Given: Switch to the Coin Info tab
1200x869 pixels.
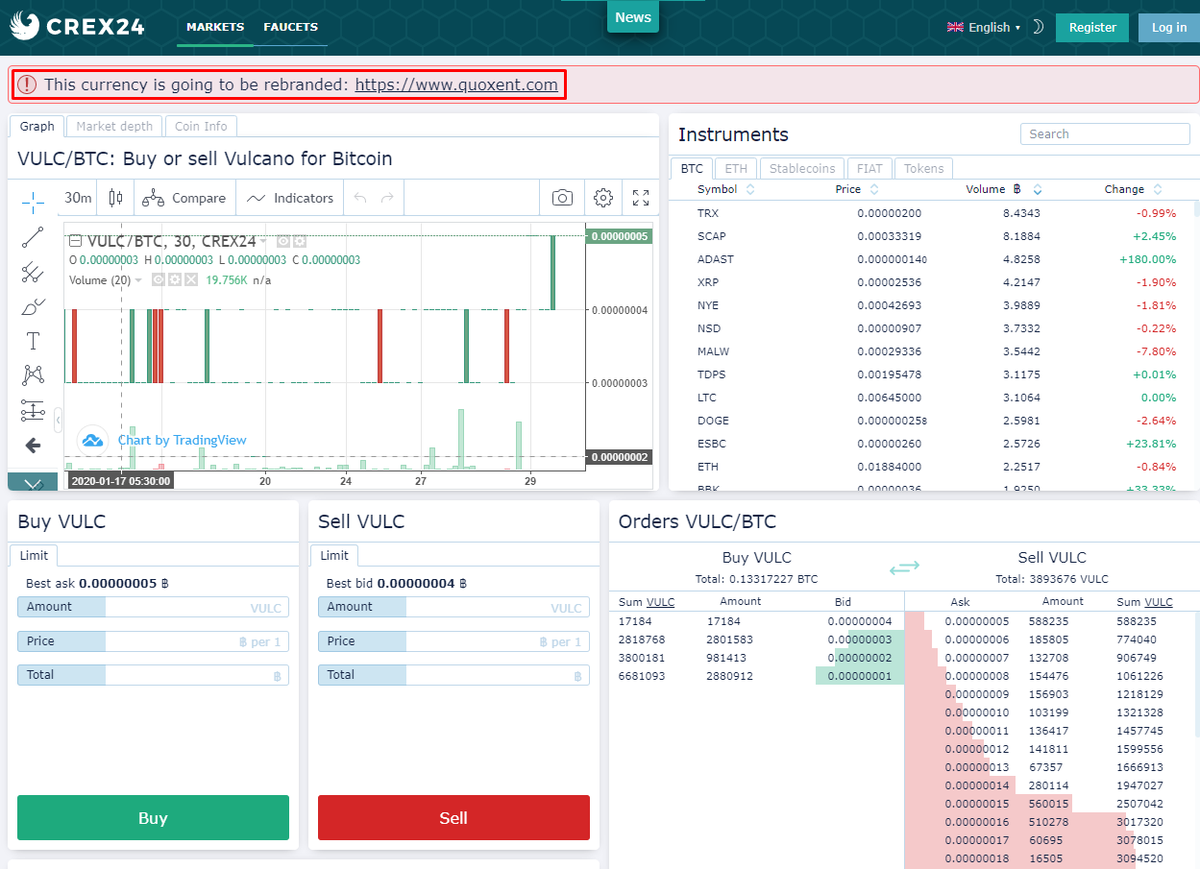Looking at the screenshot, I should click(201, 126).
